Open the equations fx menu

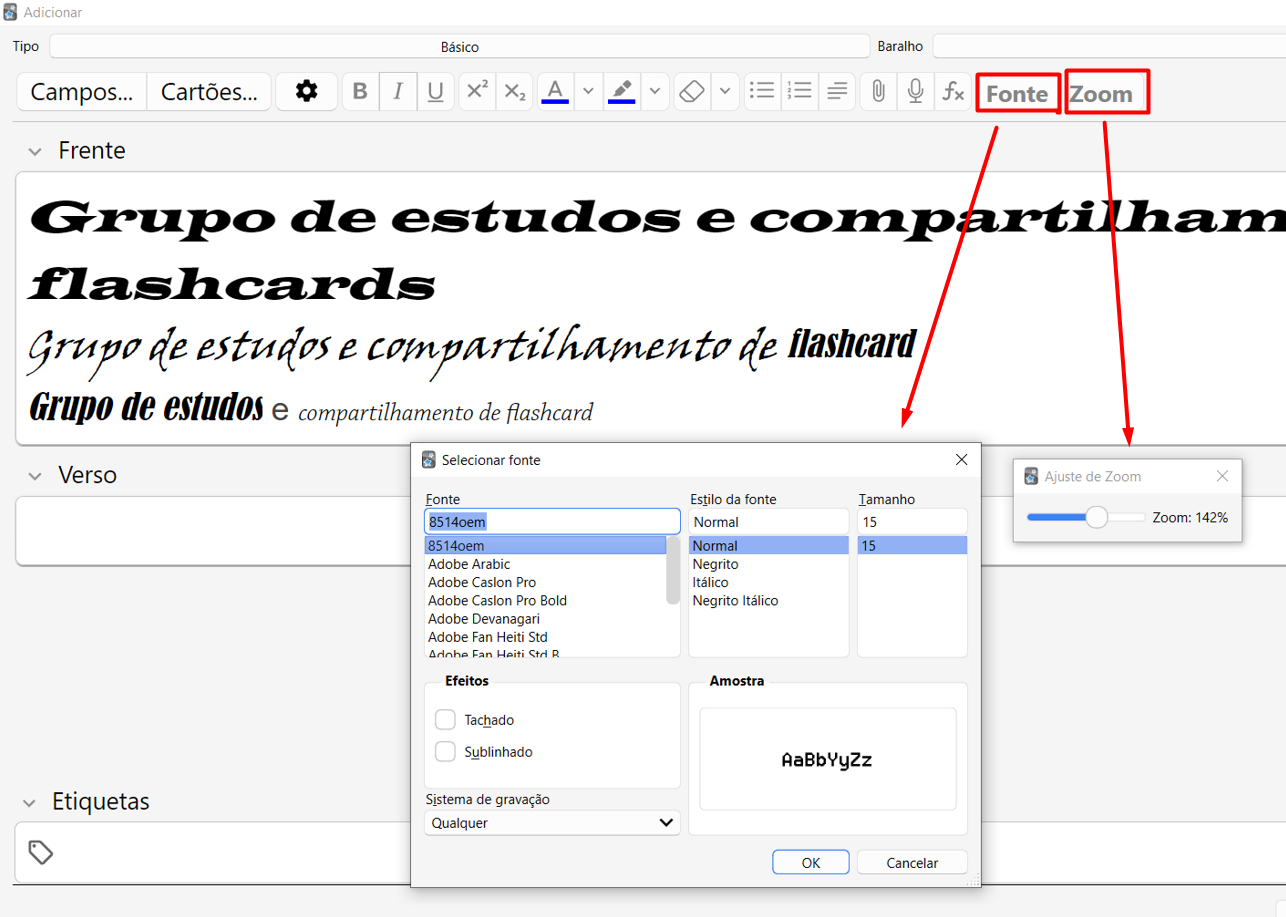point(953,92)
